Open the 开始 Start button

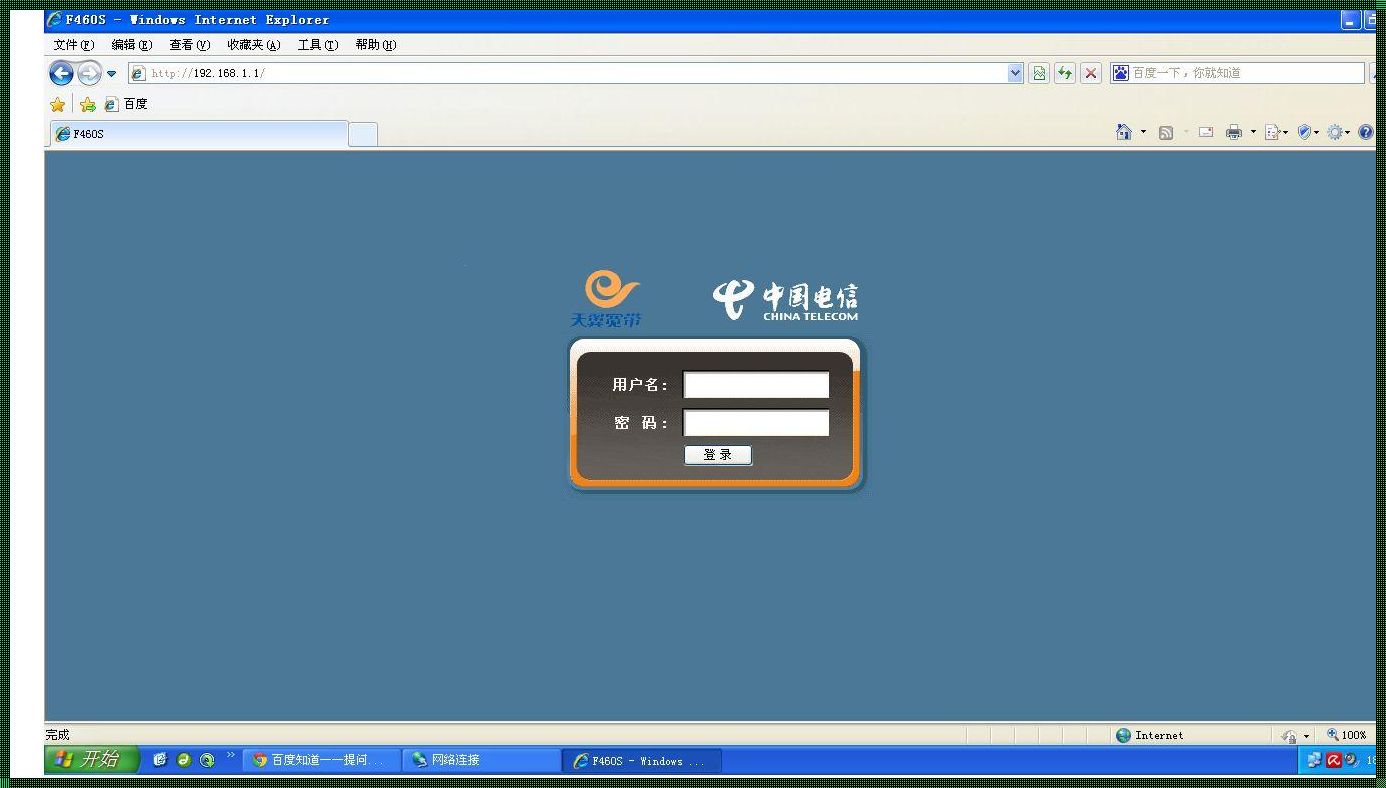point(90,760)
